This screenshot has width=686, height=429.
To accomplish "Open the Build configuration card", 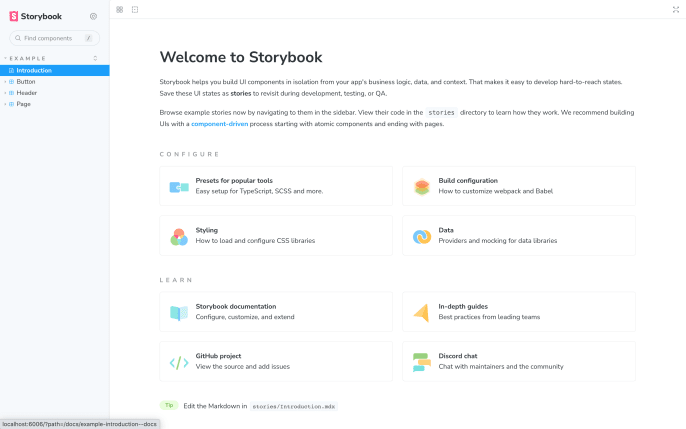I will tap(519, 186).
